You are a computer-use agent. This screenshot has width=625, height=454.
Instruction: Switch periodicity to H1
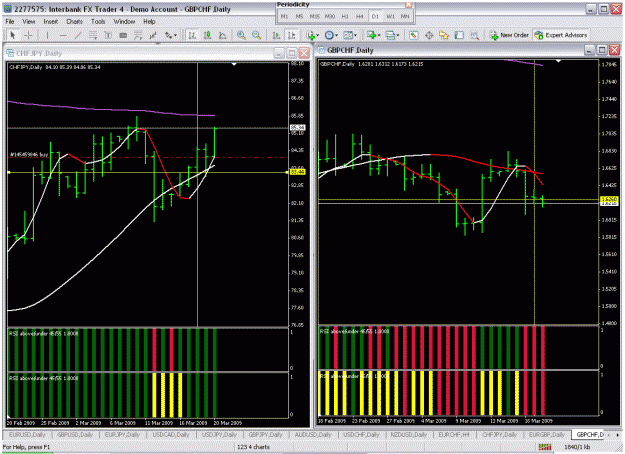(345, 16)
